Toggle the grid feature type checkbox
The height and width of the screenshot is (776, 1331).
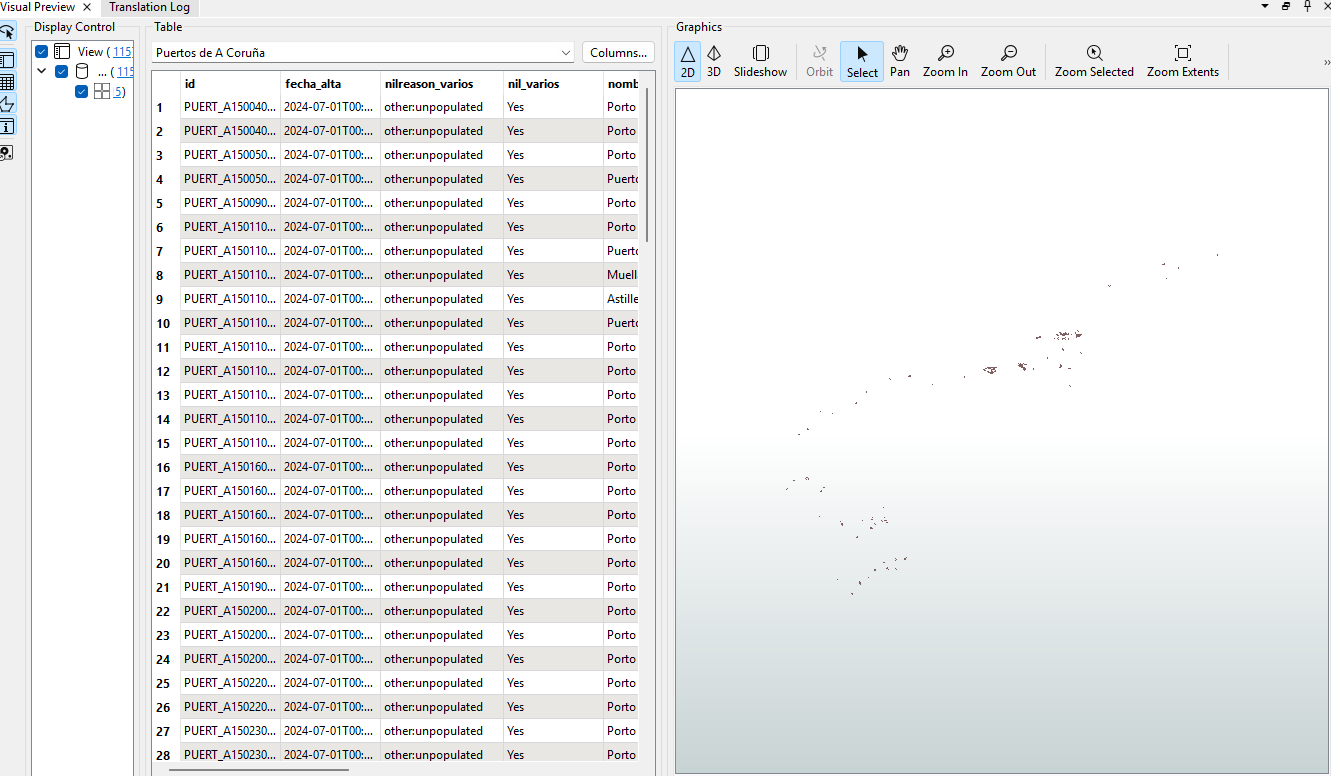click(82, 92)
